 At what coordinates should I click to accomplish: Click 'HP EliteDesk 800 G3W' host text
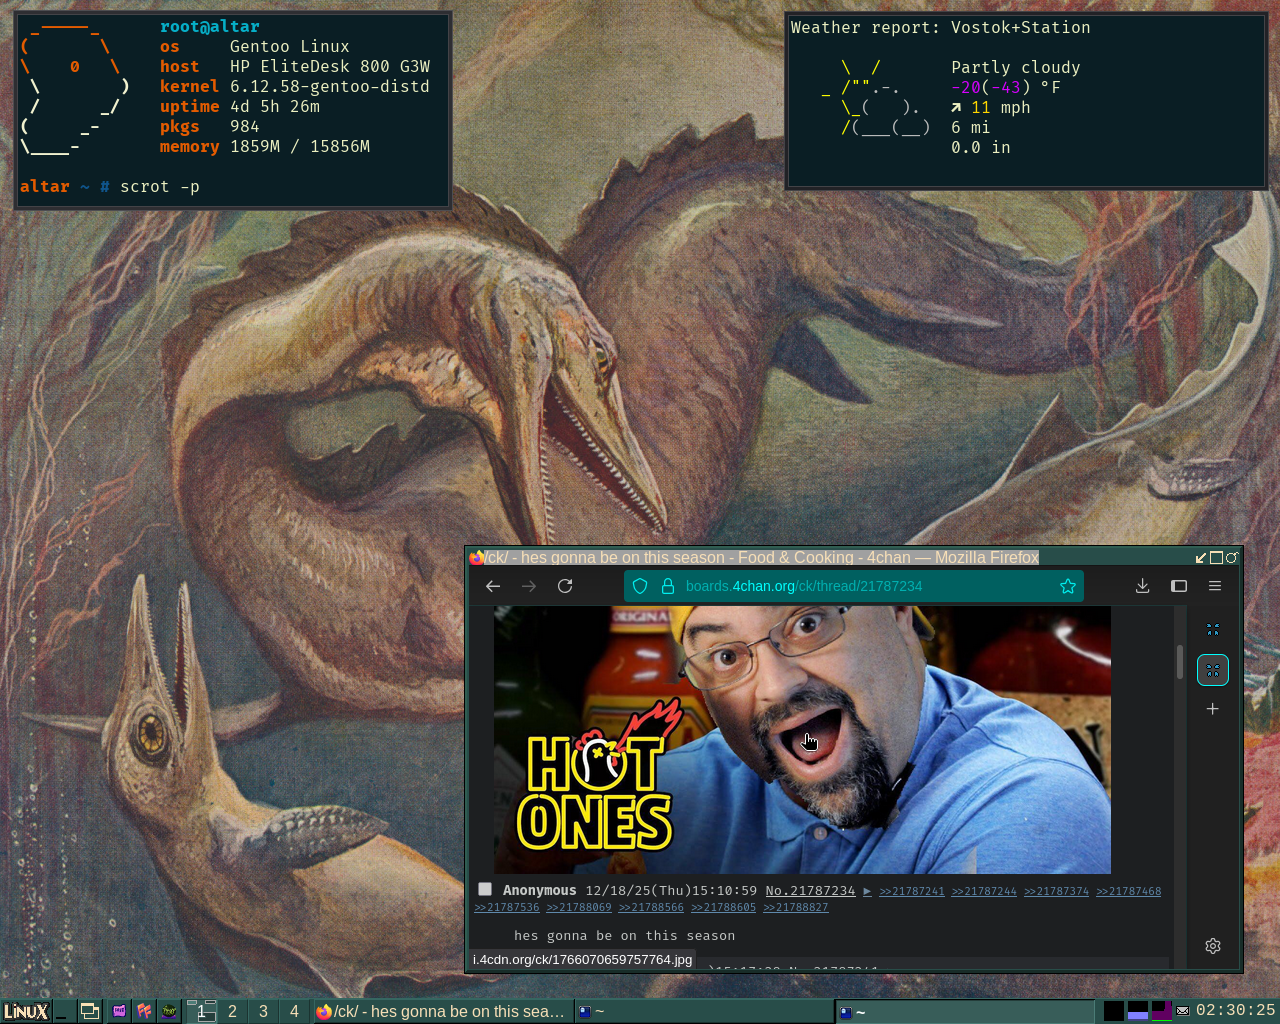coord(330,67)
